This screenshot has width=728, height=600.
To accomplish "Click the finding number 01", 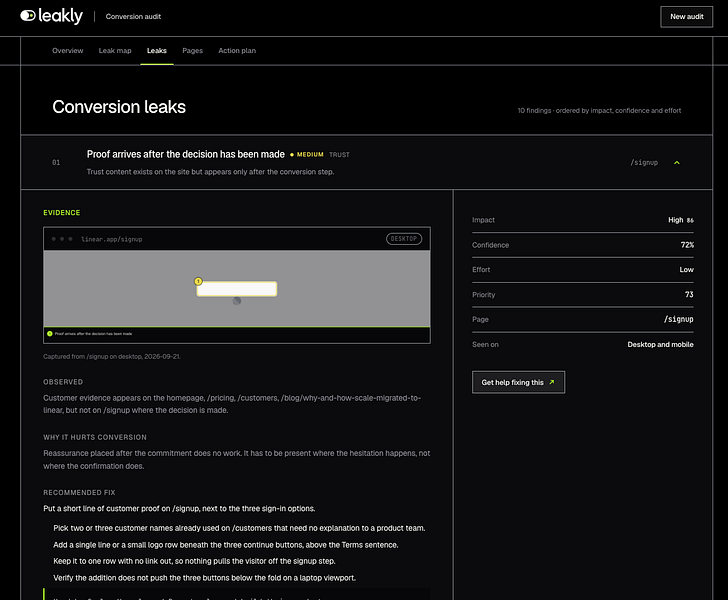I will 56,163.
